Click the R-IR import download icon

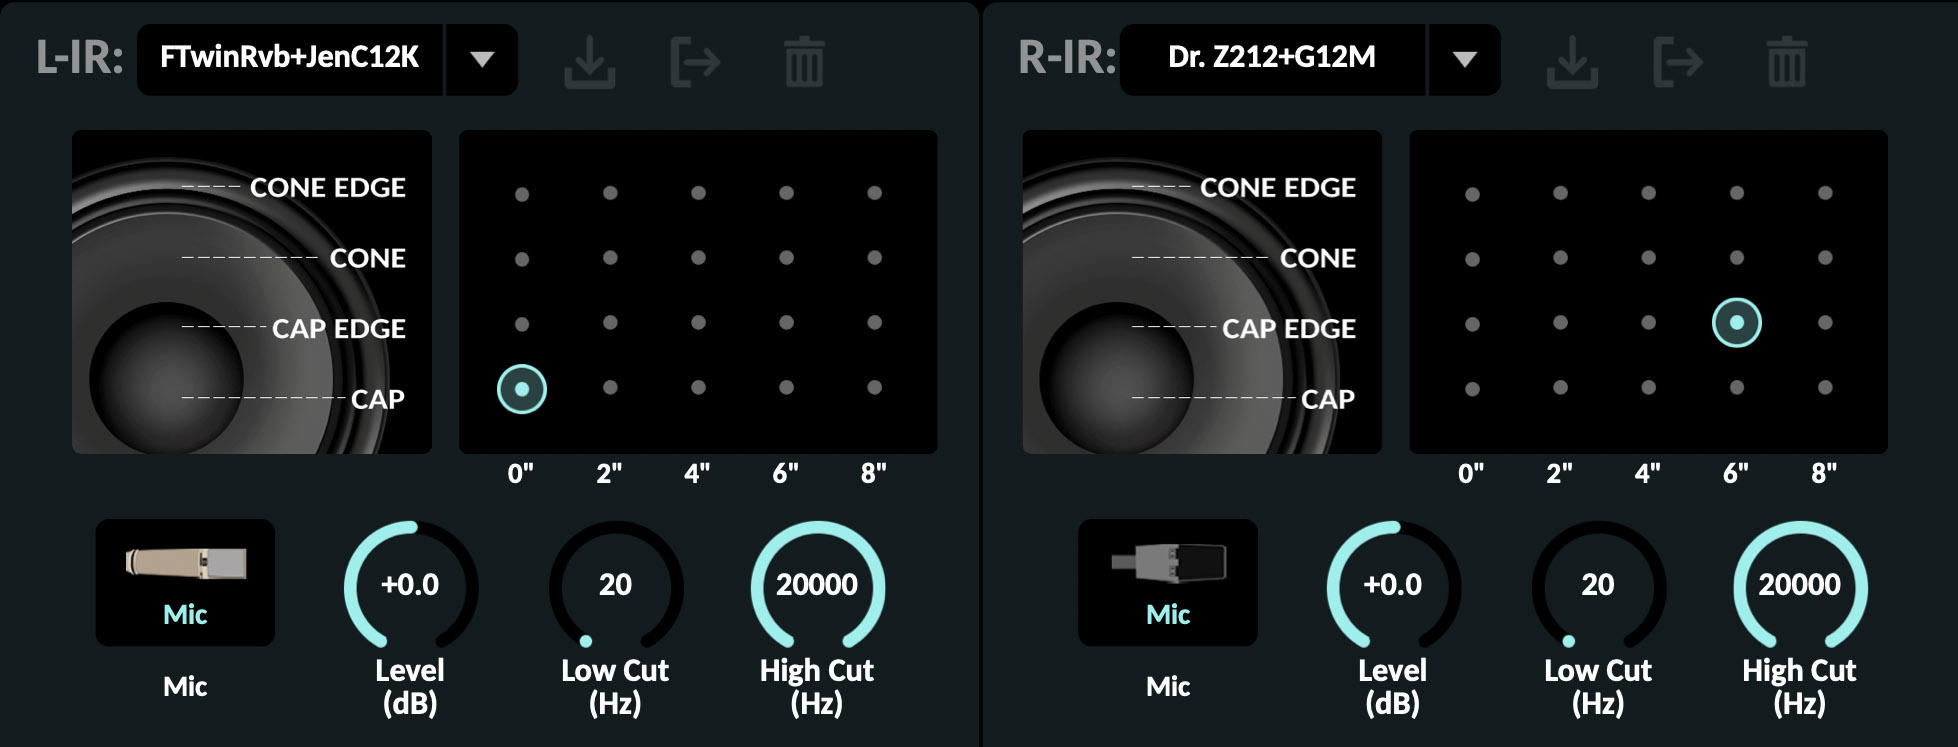pos(1571,62)
